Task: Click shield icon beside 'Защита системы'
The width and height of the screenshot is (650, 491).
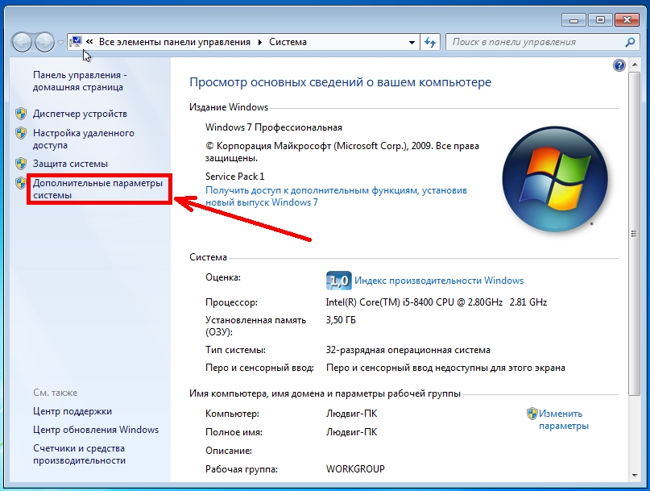Action: (21, 163)
